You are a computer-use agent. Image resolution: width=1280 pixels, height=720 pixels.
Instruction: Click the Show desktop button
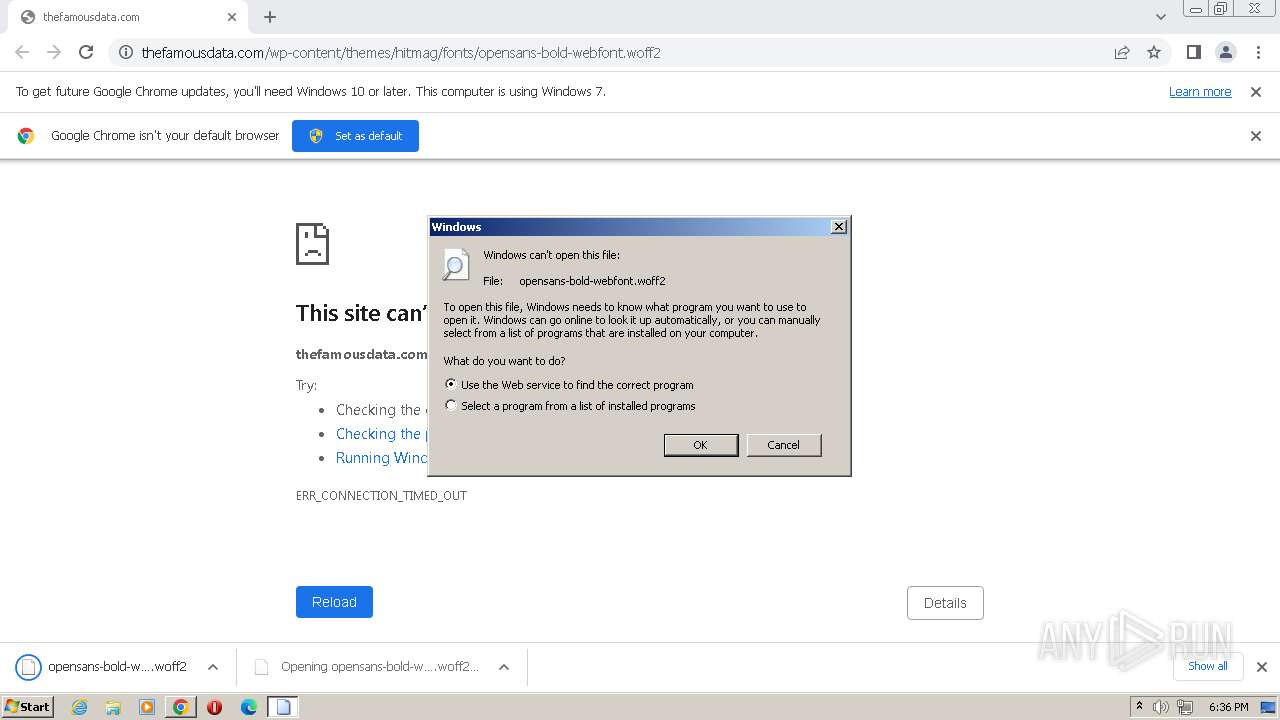[1270, 707]
